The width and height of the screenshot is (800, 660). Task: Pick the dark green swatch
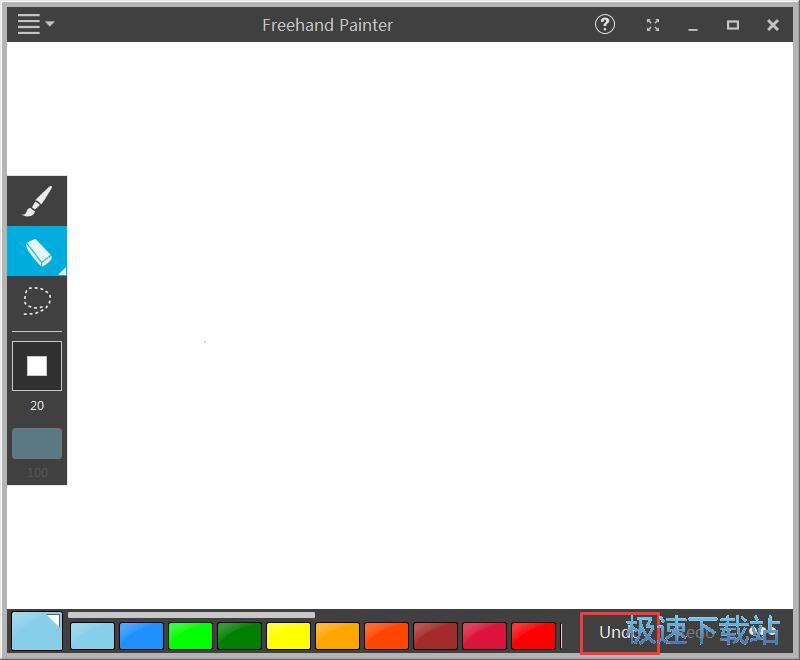pyautogui.click(x=239, y=636)
